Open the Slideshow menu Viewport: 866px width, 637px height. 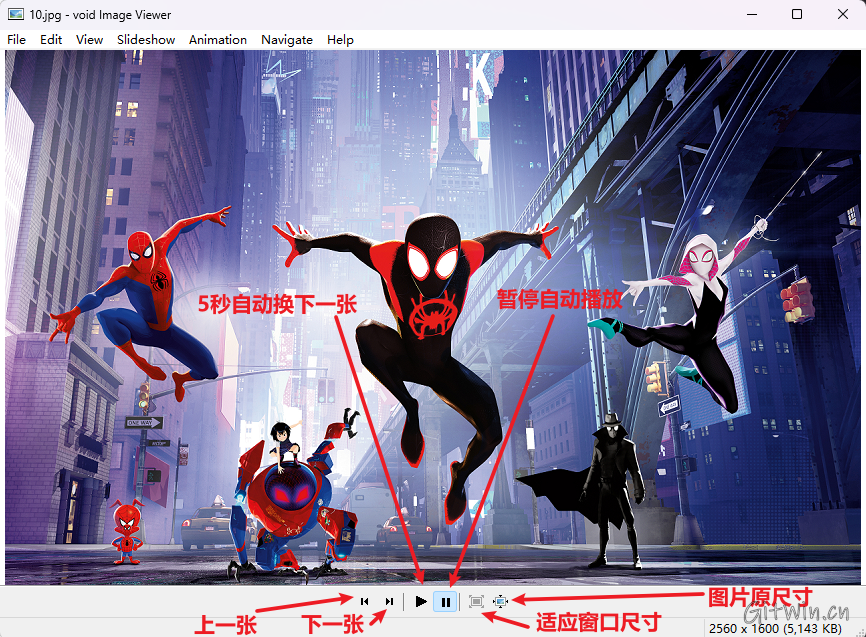[145, 39]
